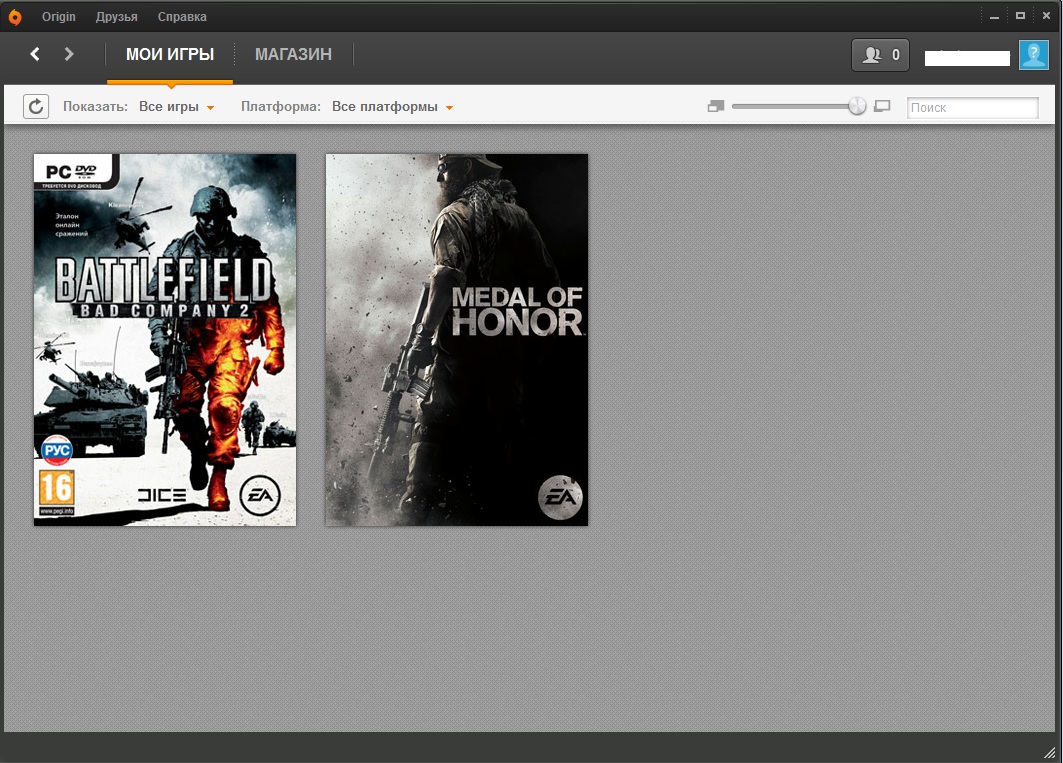
Task: Click the Показать: label
Action: coord(96,106)
